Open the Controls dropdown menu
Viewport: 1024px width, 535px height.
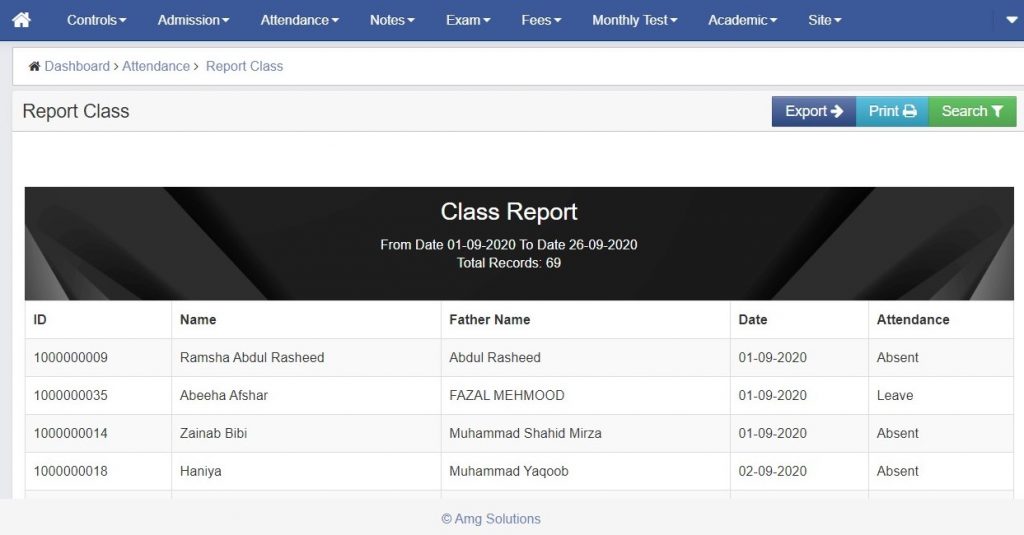tap(97, 20)
